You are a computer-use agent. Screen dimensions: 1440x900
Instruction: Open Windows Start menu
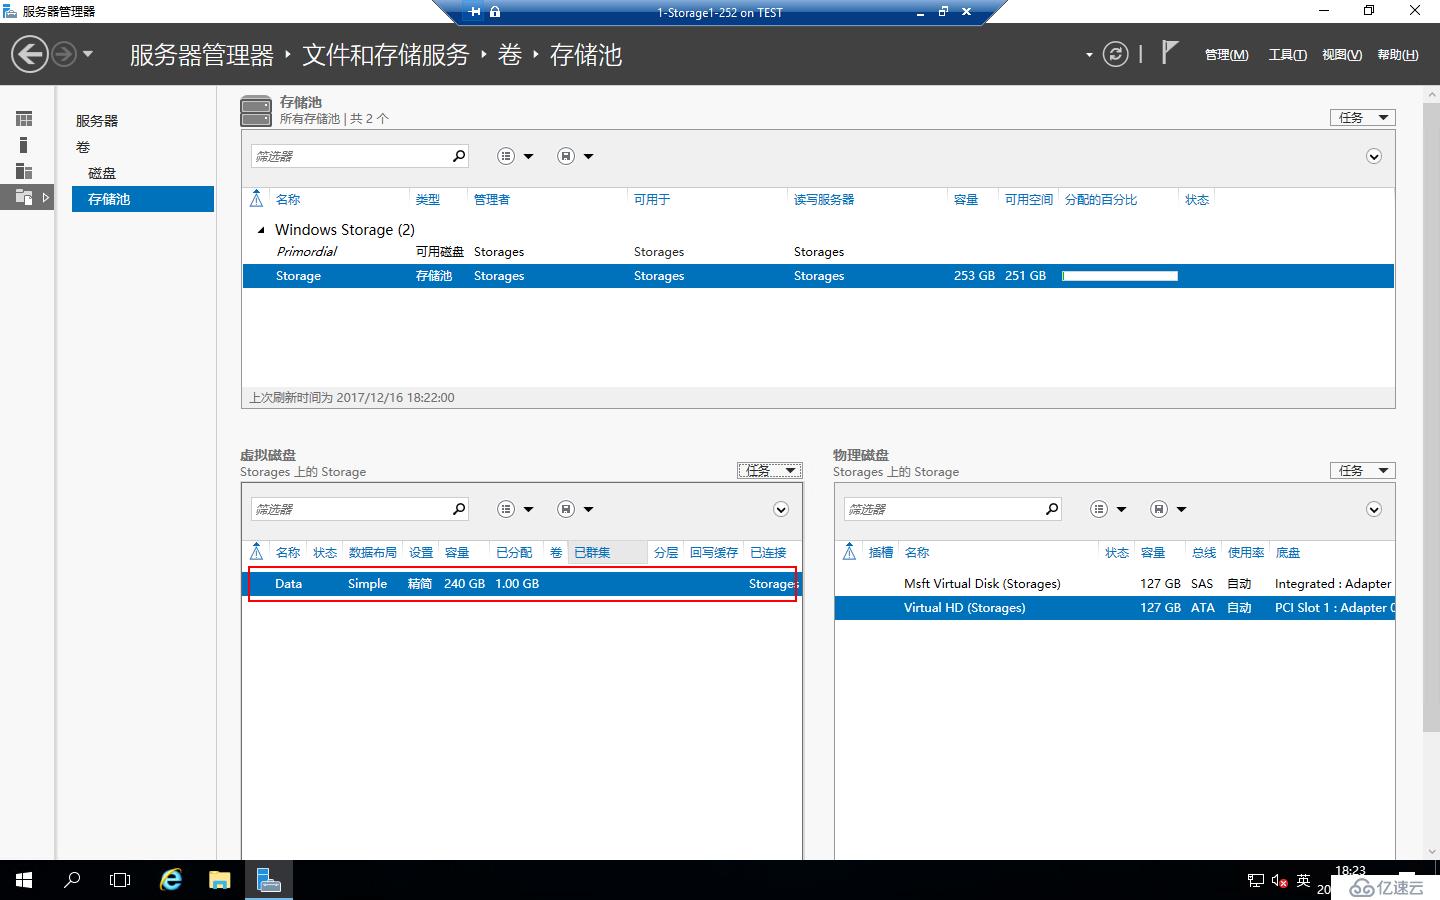(x=24, y=880)
